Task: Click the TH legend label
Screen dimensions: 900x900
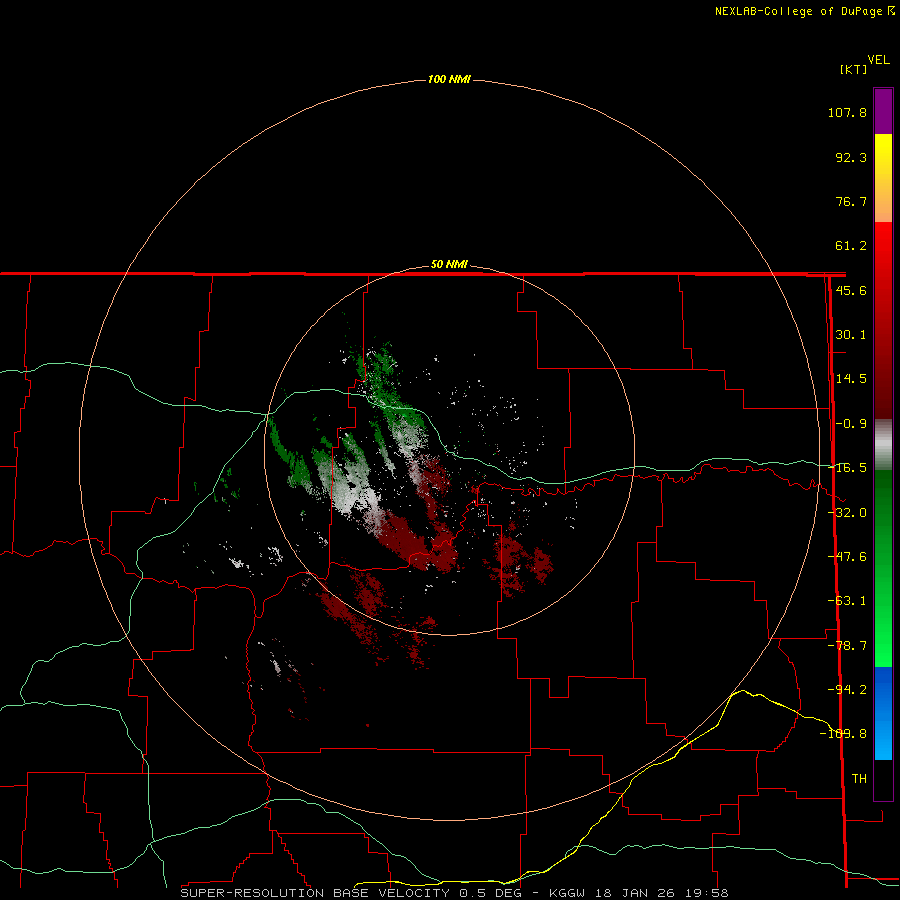Action: click(859, 779)
